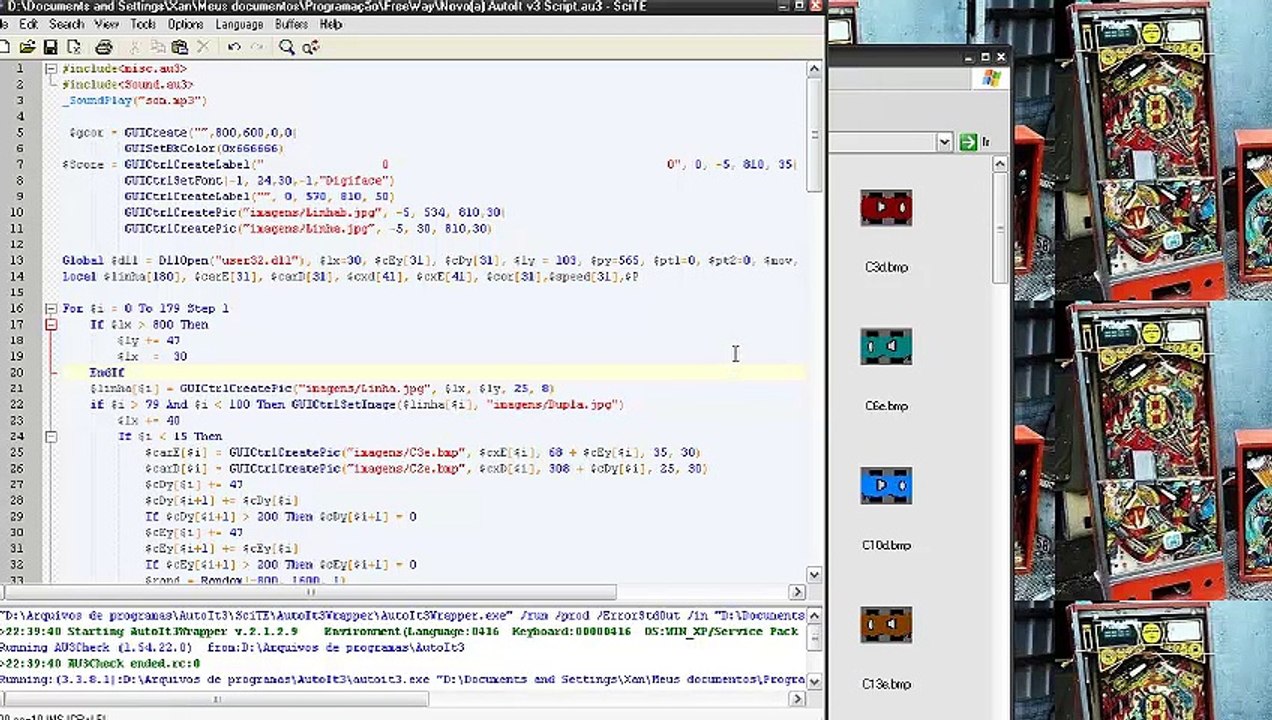The image size is (1272, 720).
Task: Click the Cut scissors toolbar icon
Action: (134, 47)
